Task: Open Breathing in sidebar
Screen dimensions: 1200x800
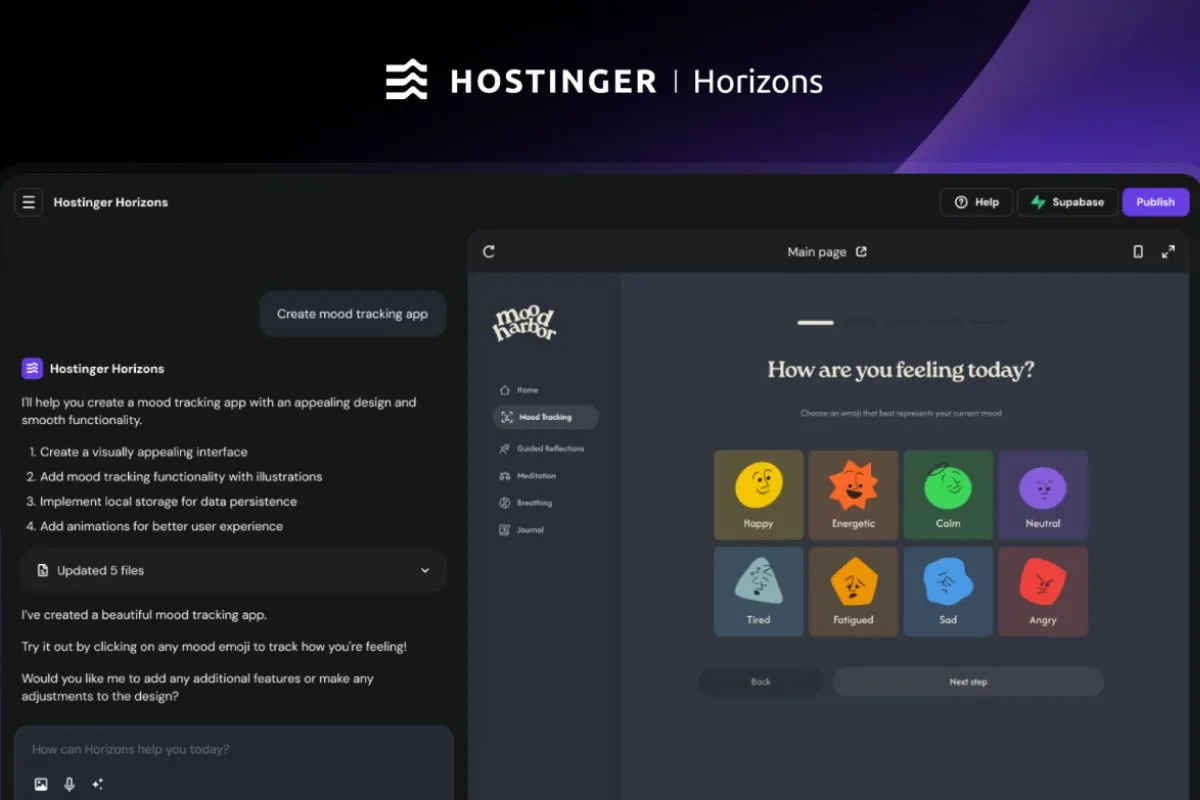Action: tap(525, 503)
